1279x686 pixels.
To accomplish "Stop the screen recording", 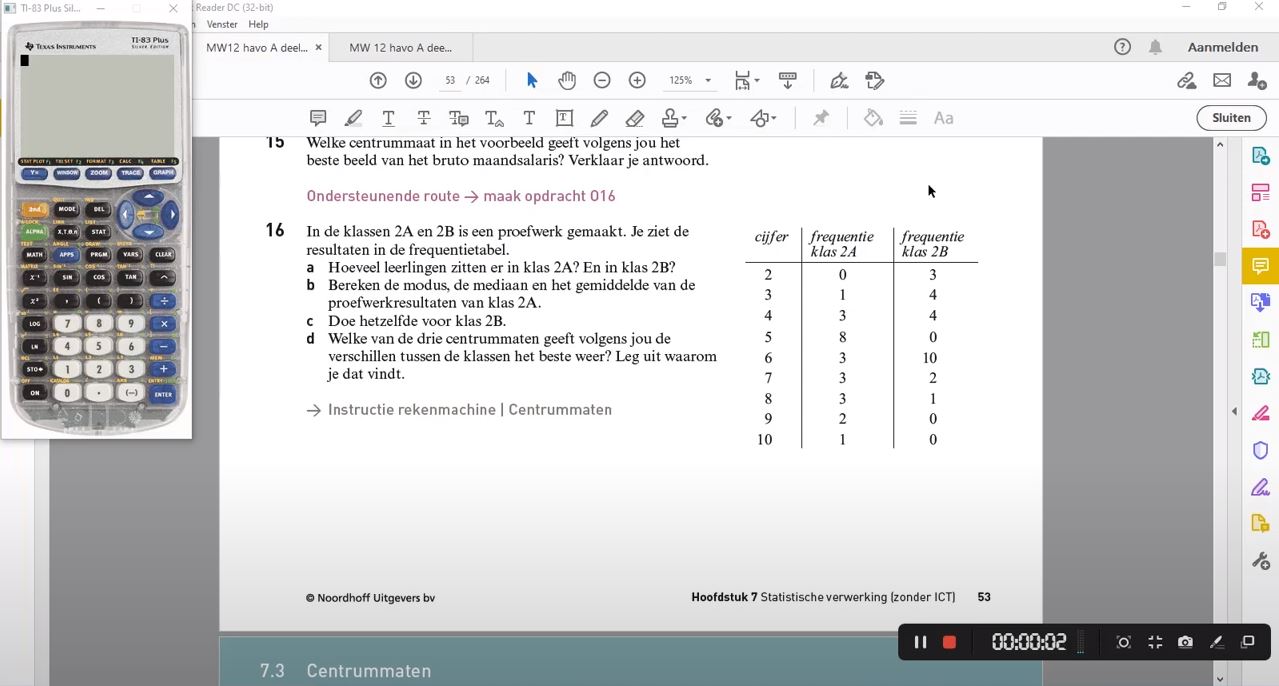I will pos(950,642).
